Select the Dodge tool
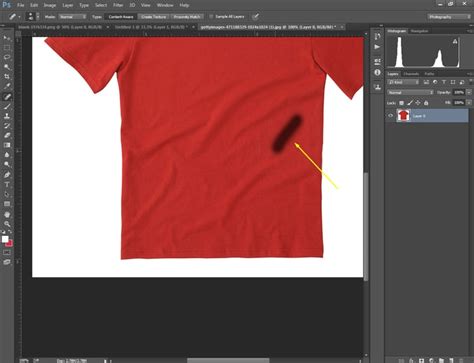Screen dimensions: 474x363 (x=7, y=164)
